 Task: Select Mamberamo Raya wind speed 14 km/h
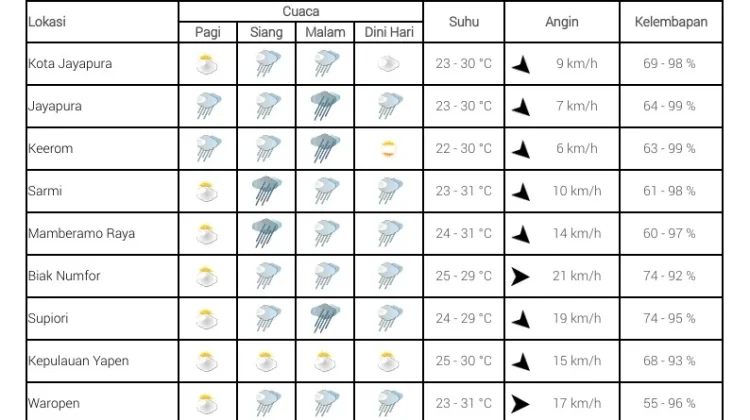coord(577,233)
